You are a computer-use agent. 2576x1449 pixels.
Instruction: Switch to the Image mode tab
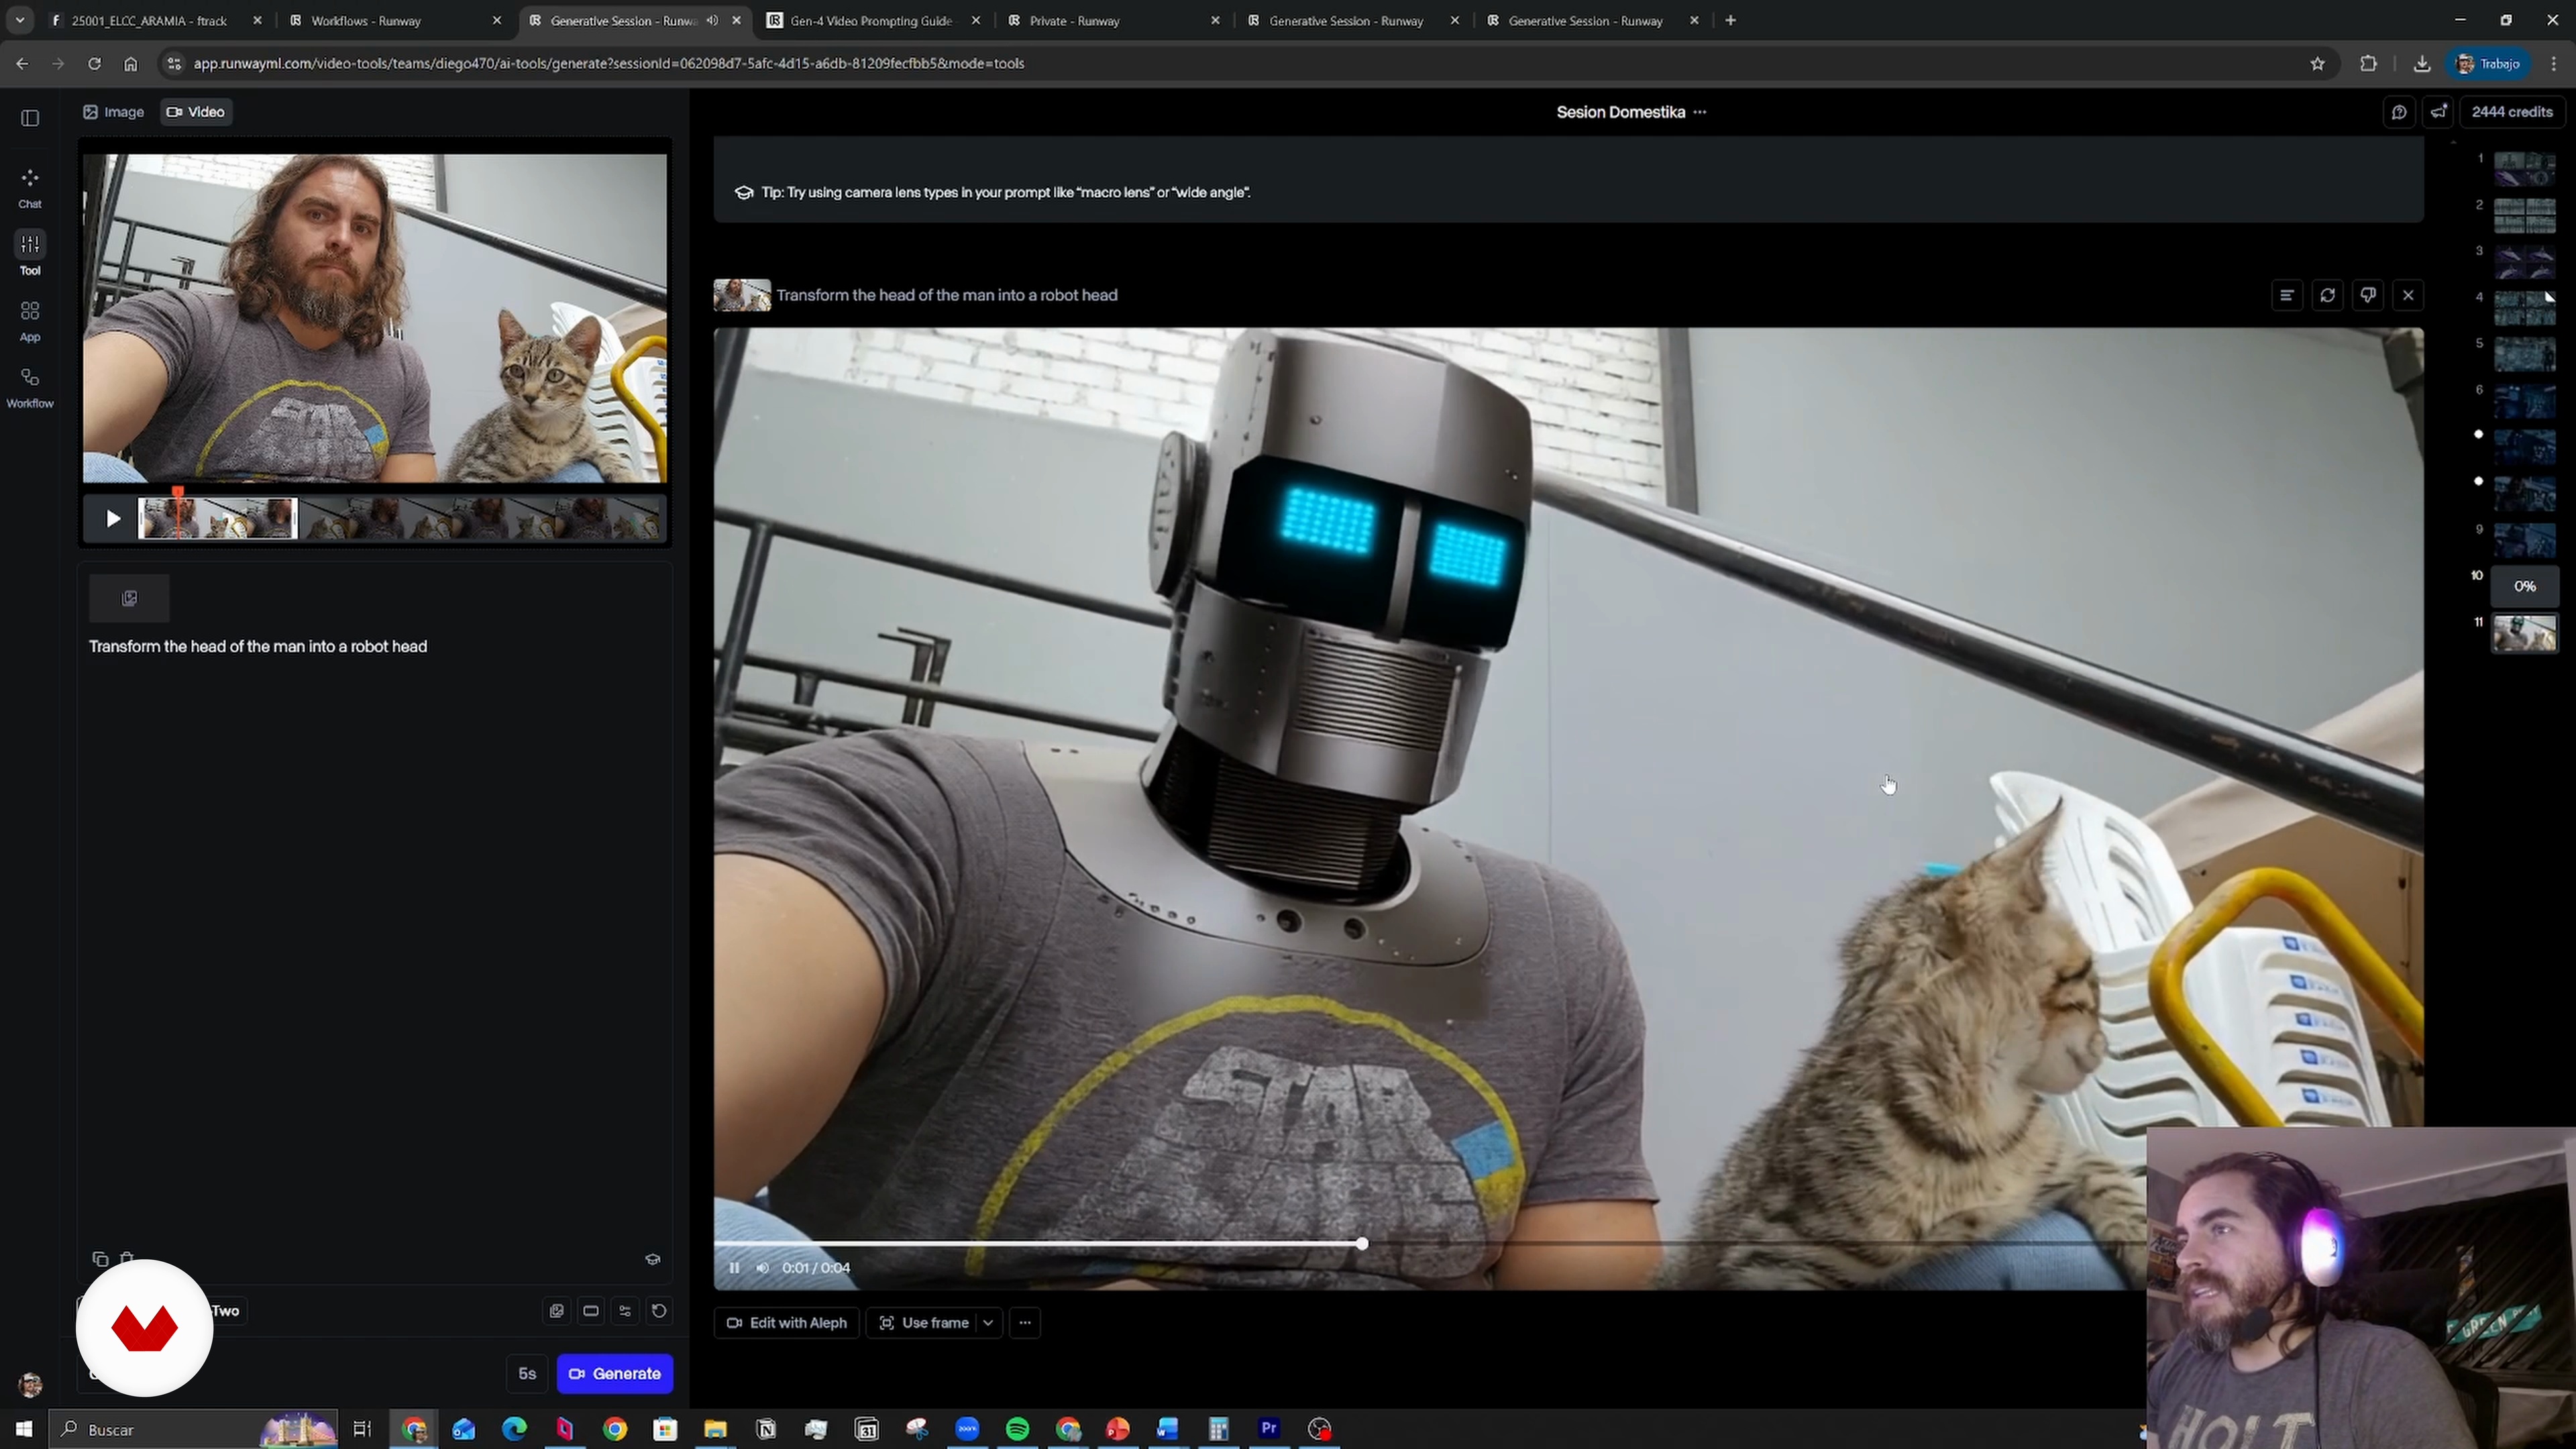point(114,112)
